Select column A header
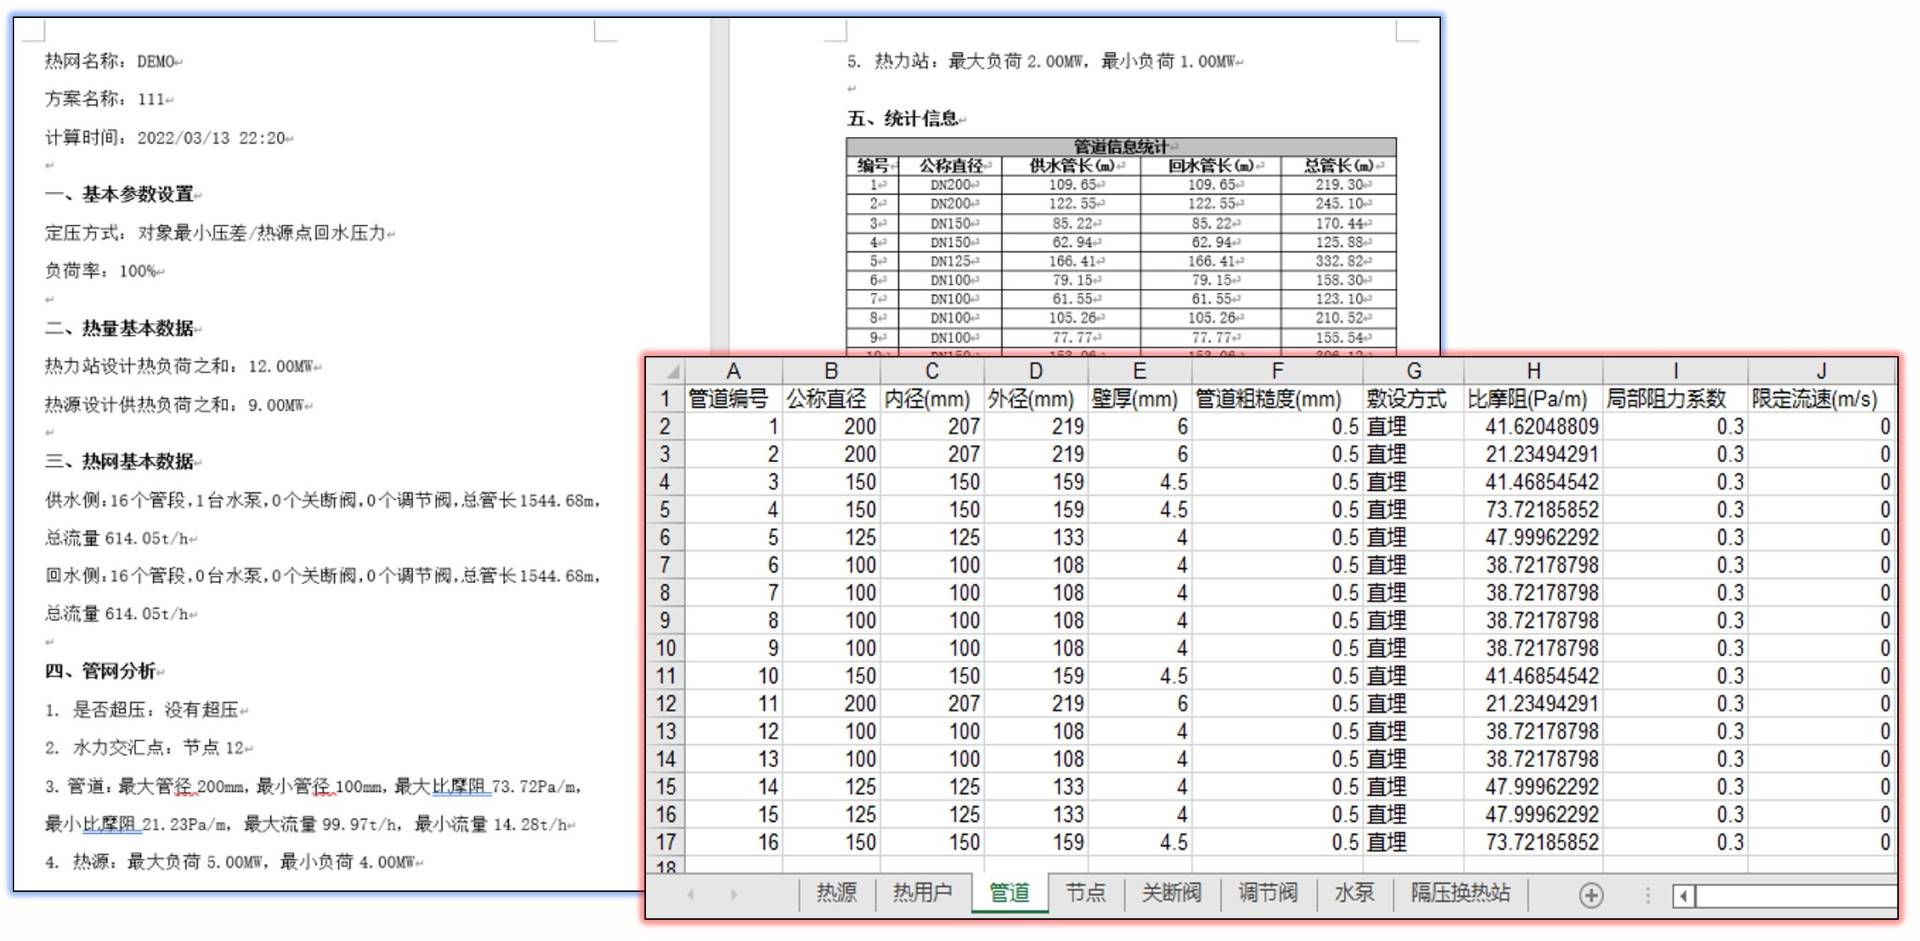Screen dimensions: 1920x941 pos(733,372)
